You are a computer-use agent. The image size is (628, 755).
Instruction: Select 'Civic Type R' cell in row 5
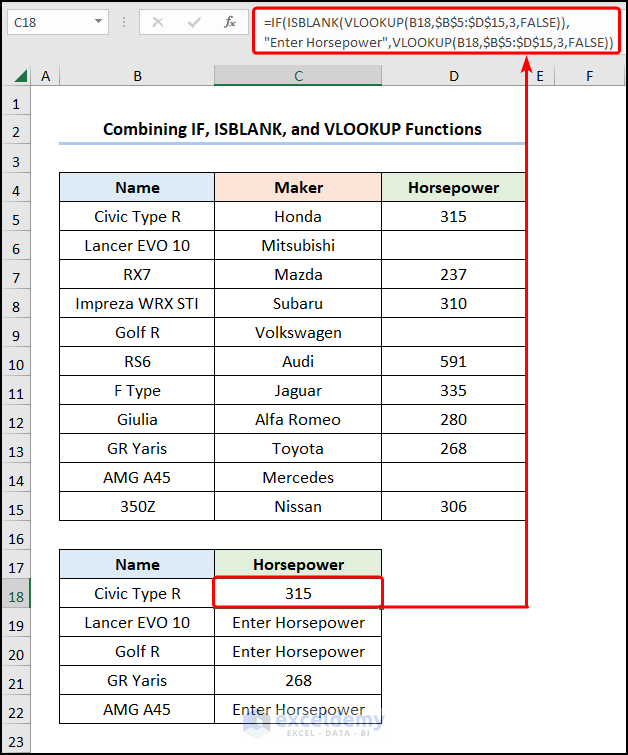point(137,216)
